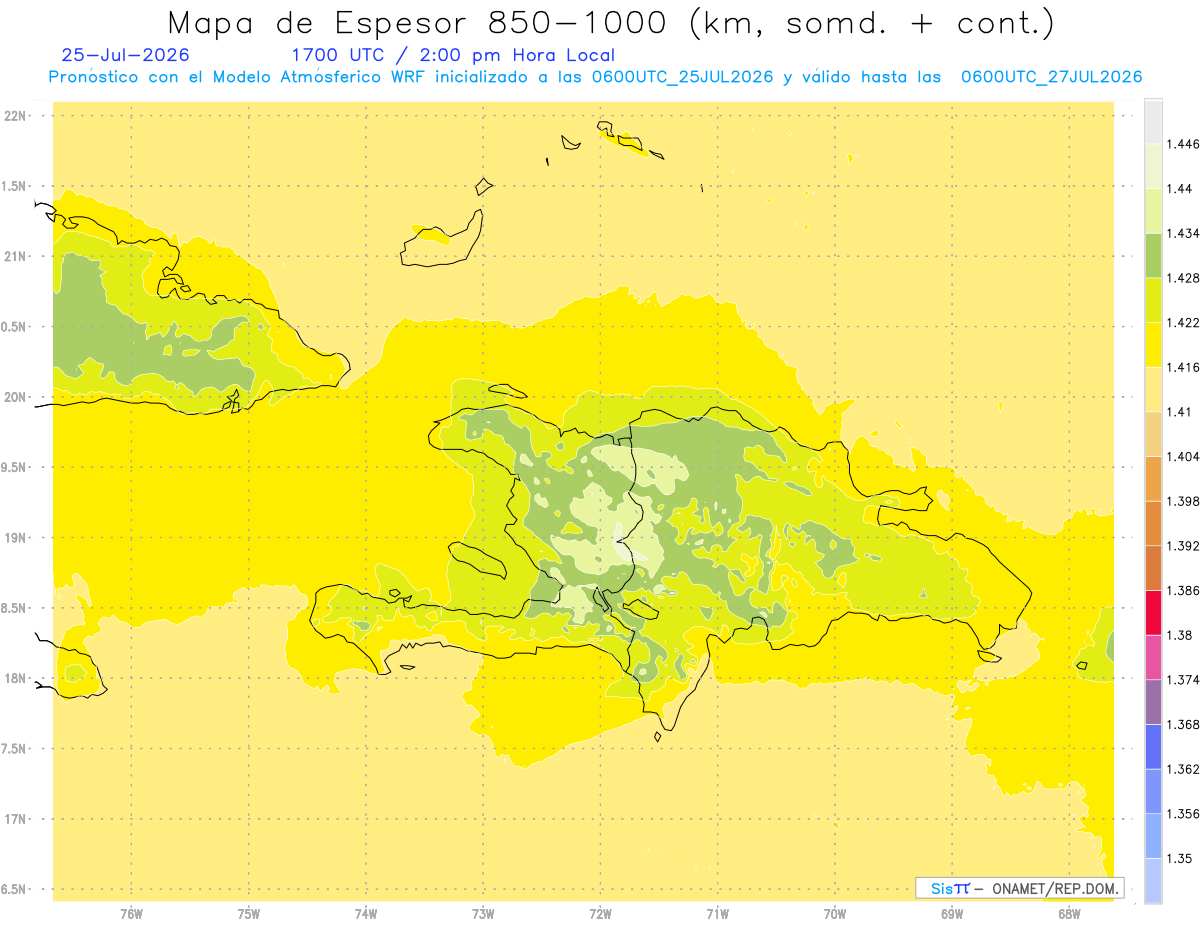
Task: Click the legend value 1.374
Action: tap(1185, 680)
